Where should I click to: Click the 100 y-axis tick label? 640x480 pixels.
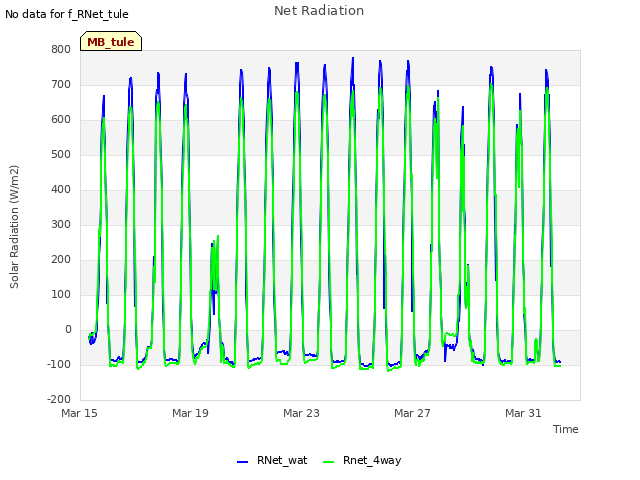pyautogui.click(x=61, y=294)
